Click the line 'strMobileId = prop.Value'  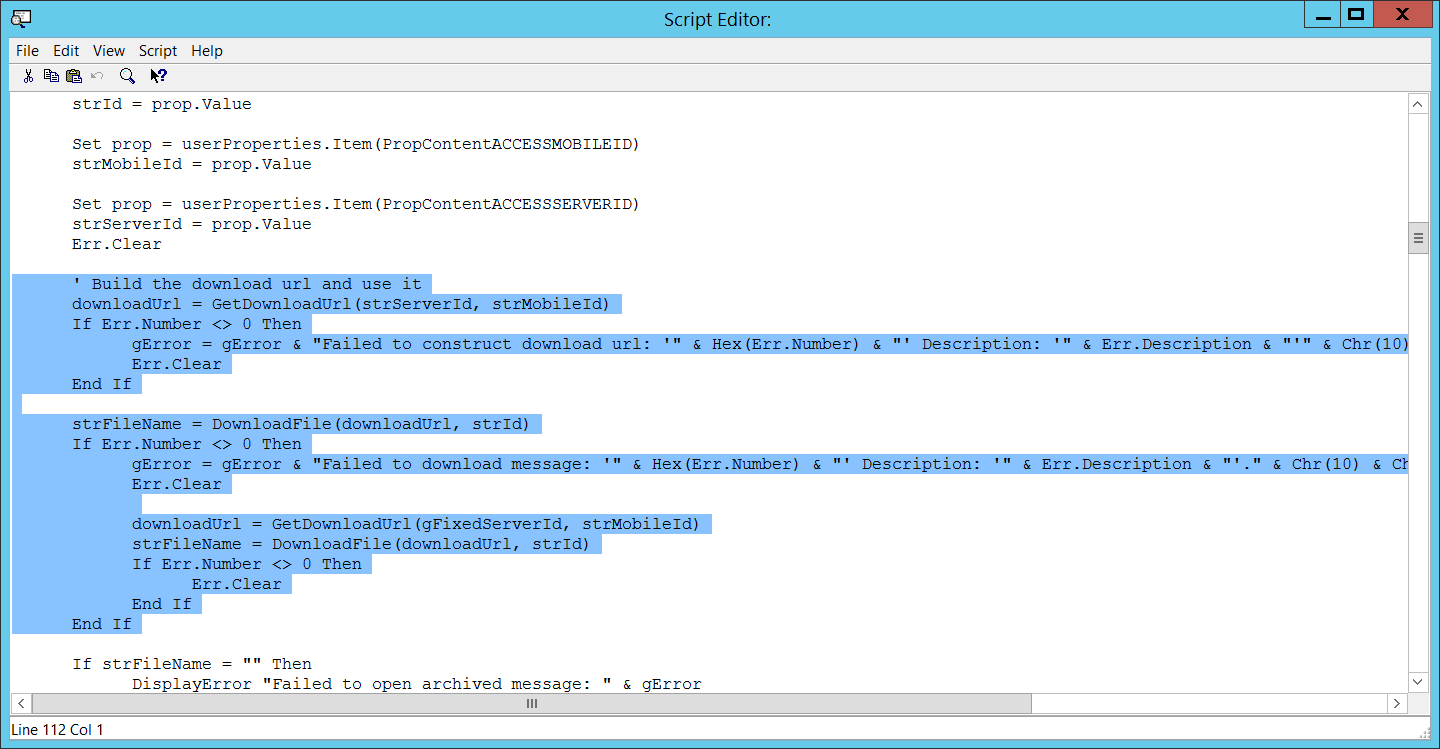coord(192,164)
